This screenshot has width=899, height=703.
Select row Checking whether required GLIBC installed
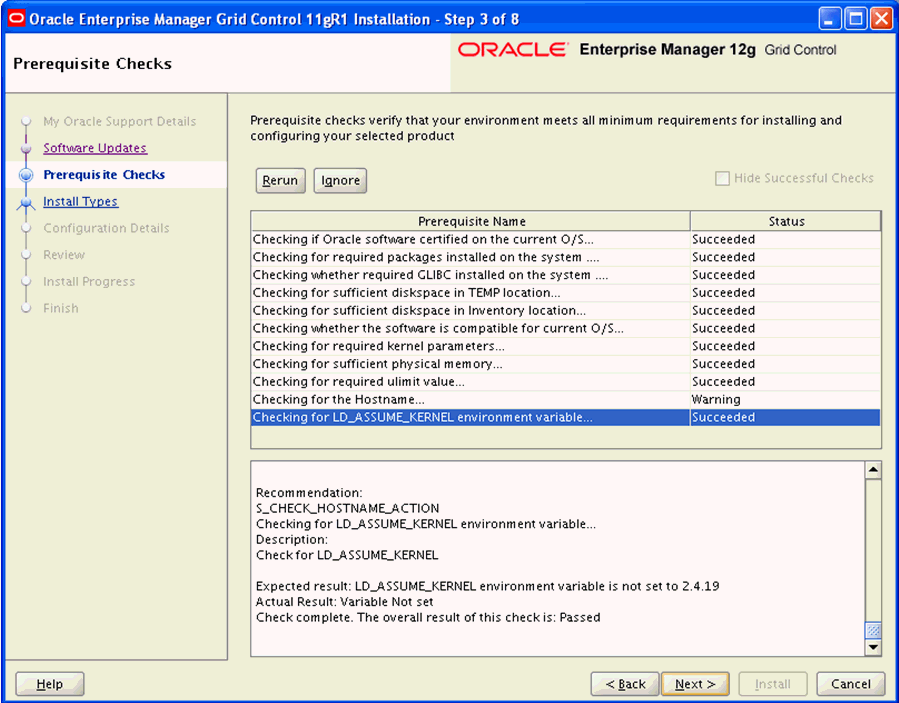point(565,275)
